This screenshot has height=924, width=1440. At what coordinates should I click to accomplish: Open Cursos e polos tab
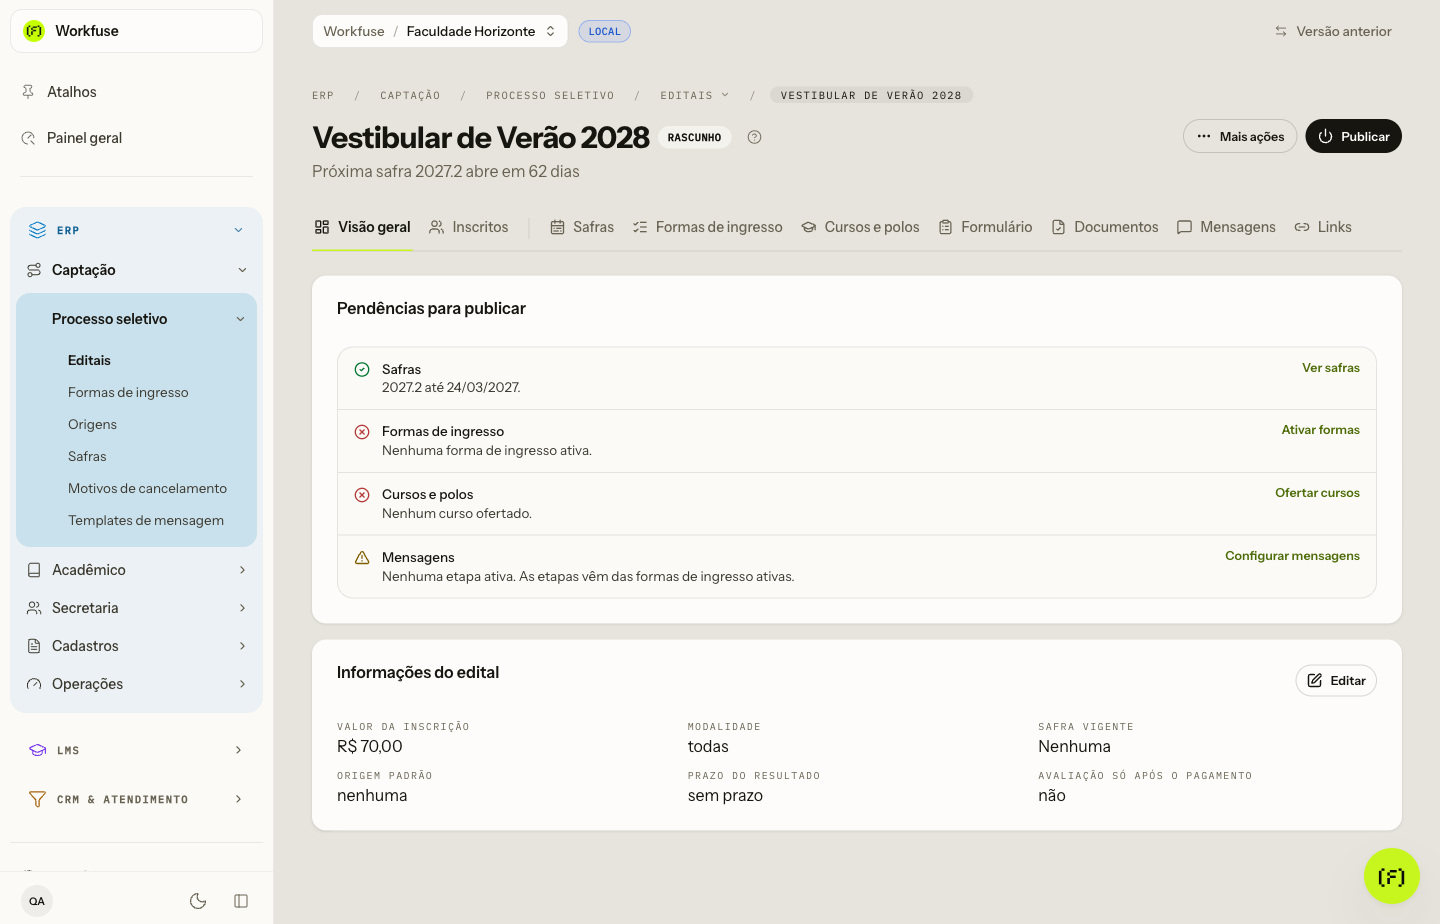(860, 227)
